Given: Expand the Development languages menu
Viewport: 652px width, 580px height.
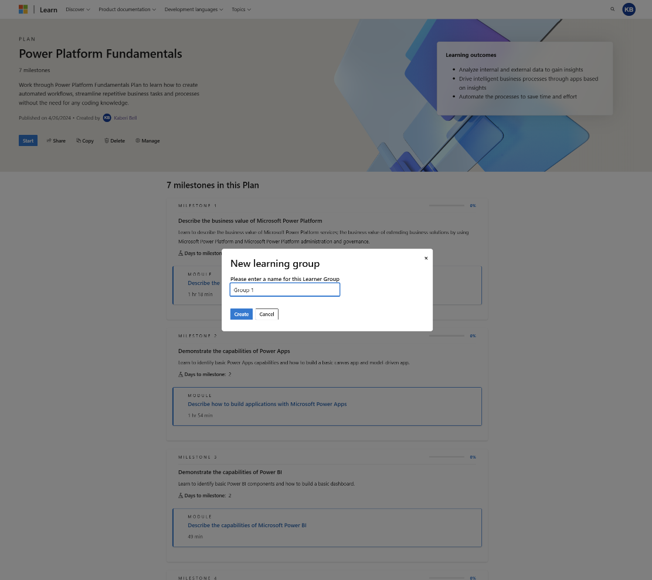Looking at the screenshot, I should click(x=194, y=9).
